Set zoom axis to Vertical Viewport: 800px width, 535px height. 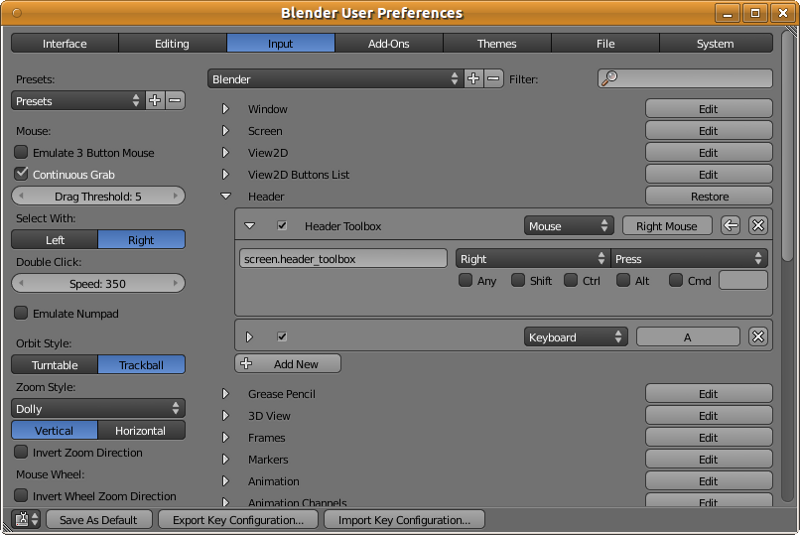point(55,430)
